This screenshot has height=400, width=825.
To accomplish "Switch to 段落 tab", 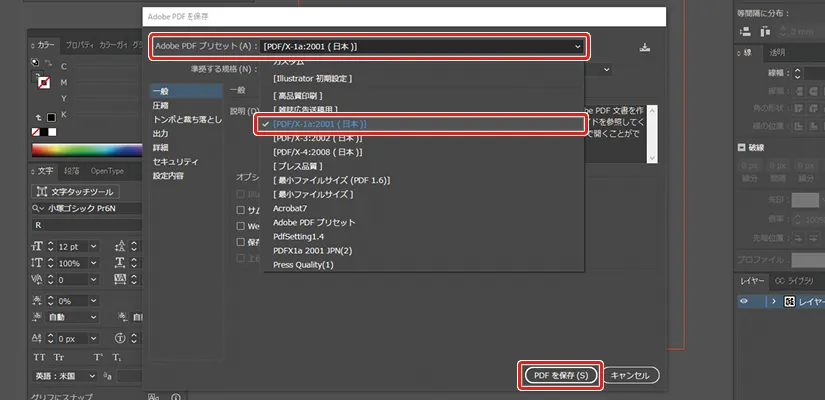I will pos(72,171).
